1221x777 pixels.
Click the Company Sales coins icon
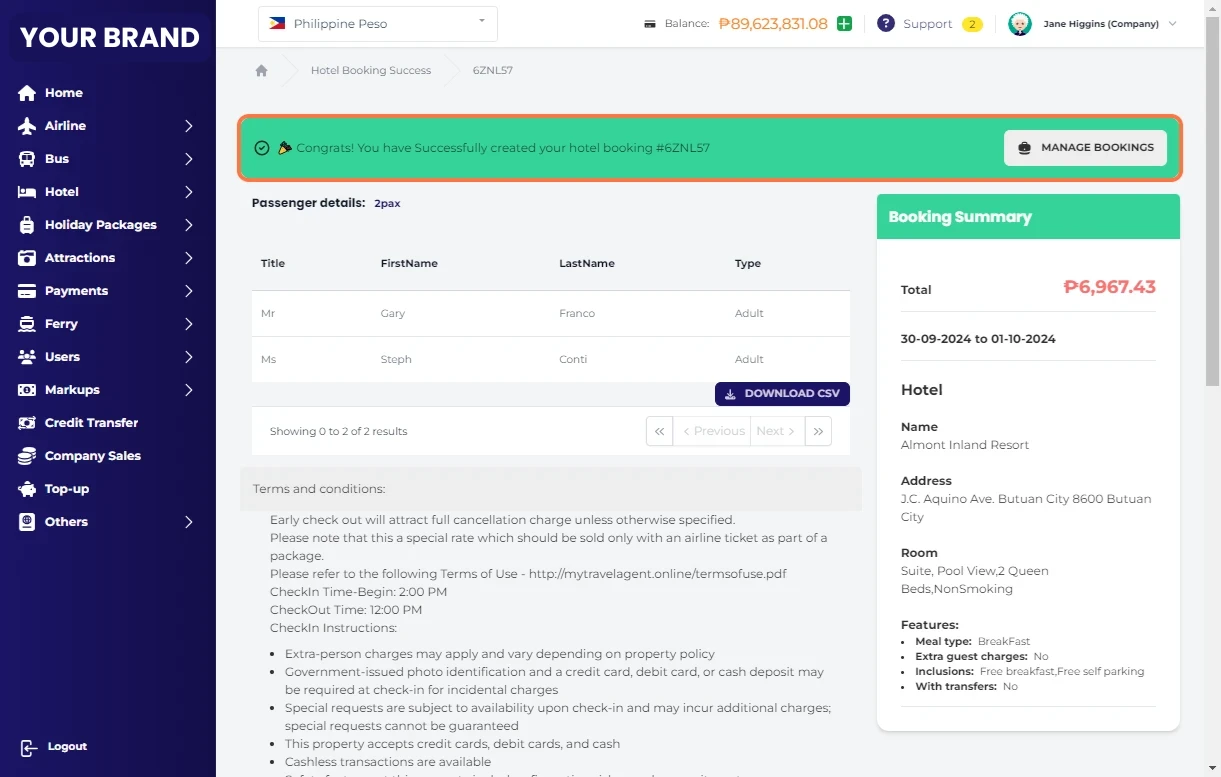click(x=27, y=456)
